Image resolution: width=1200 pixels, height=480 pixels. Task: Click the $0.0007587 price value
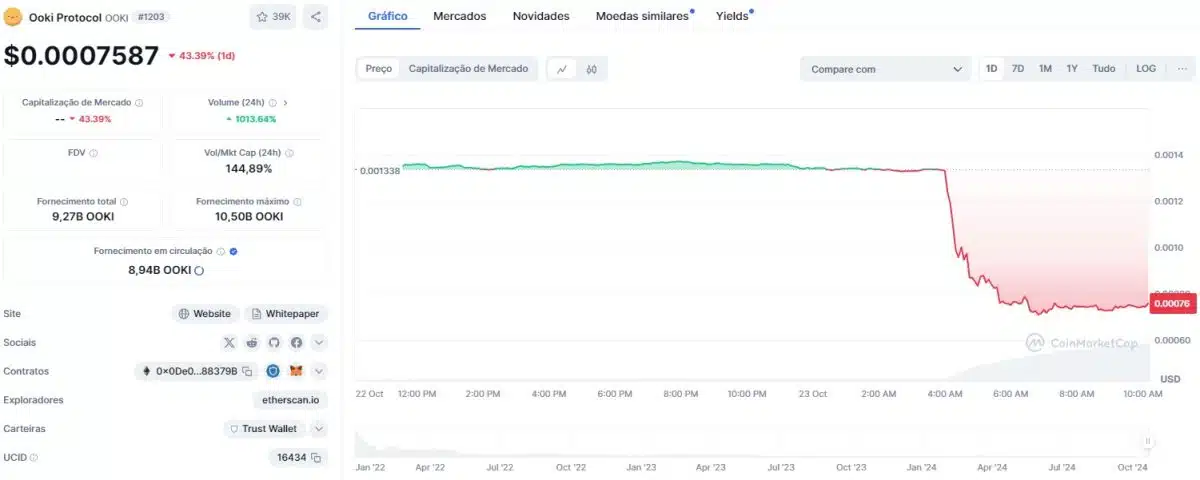click(x=82, y=55)
